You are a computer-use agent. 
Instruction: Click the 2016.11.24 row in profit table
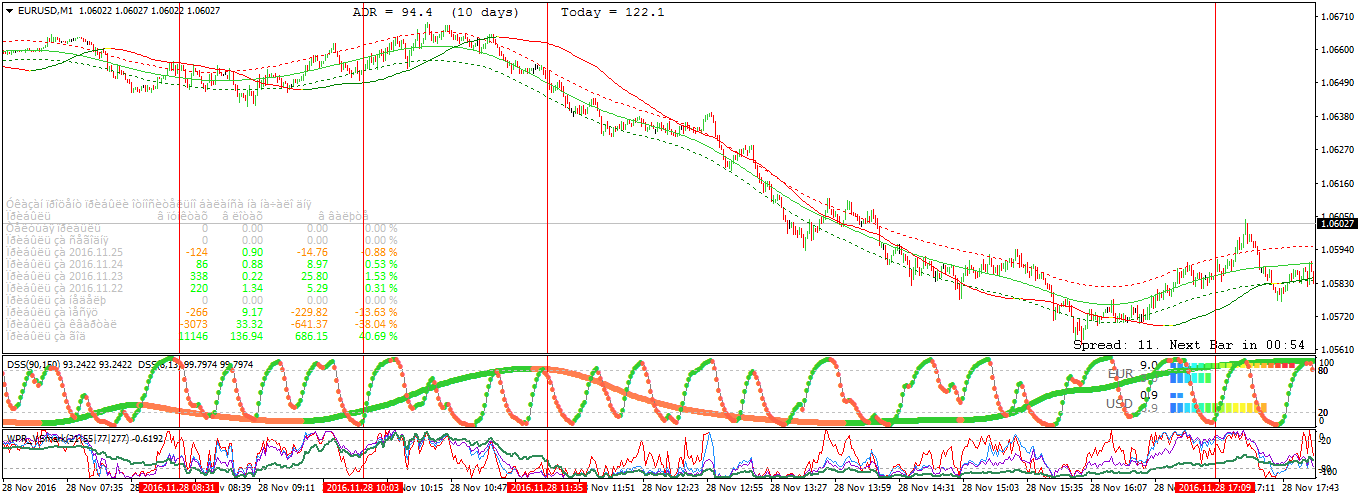(x=201, y=264)
